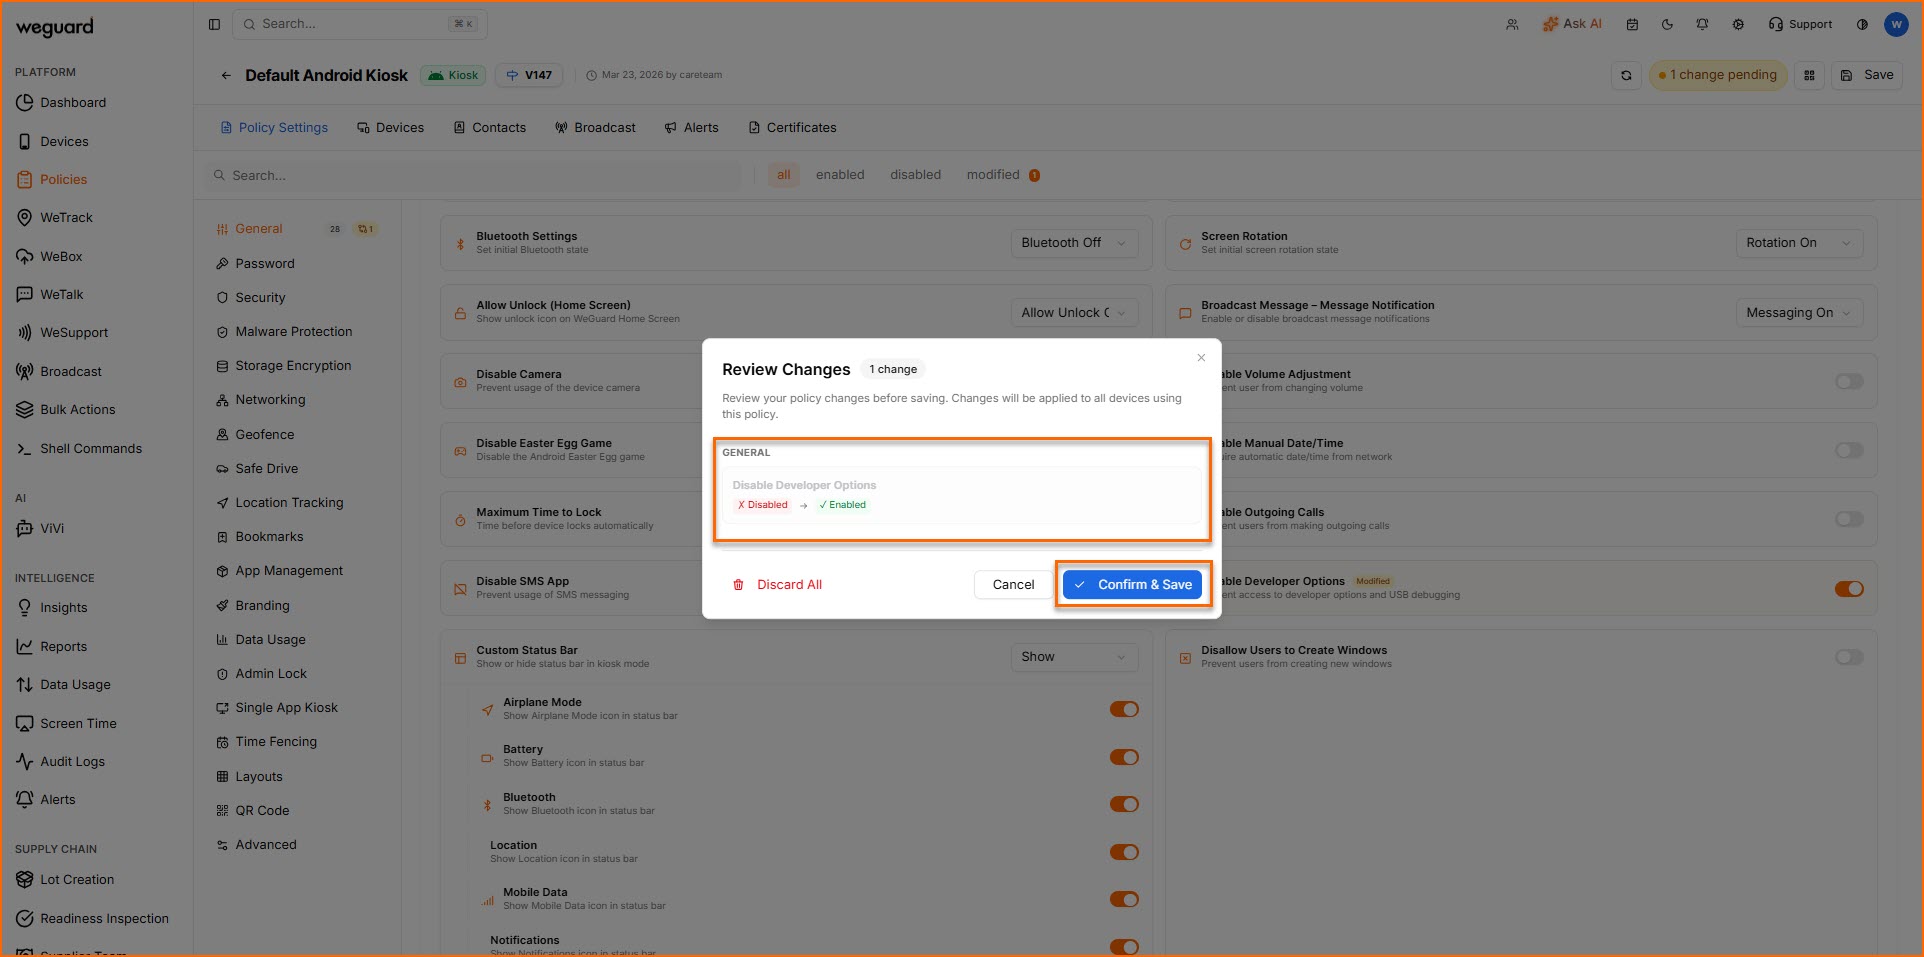The image size is (1924, 957).
Task: Click the back arrow icon
Action: point(226,76)
